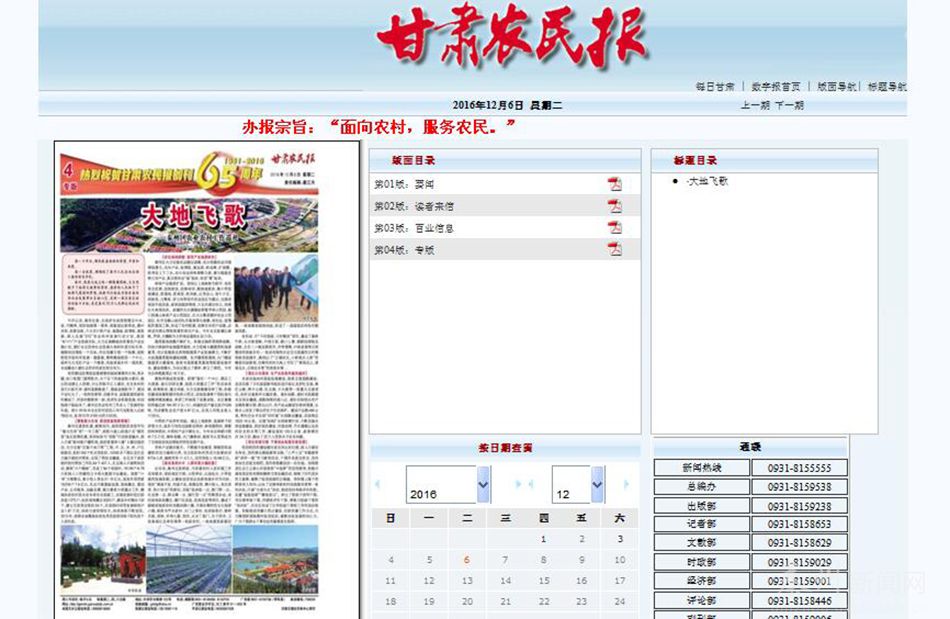Open 每日甘肃 navigation link
Viewport: 950px width, 619px height.
[x=715, y=87]
